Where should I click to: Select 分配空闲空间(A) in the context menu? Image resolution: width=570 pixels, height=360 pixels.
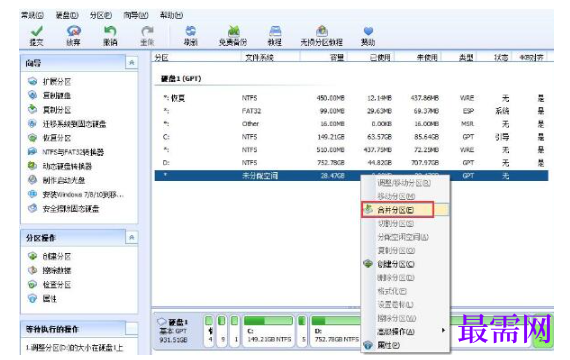(405, 237)
